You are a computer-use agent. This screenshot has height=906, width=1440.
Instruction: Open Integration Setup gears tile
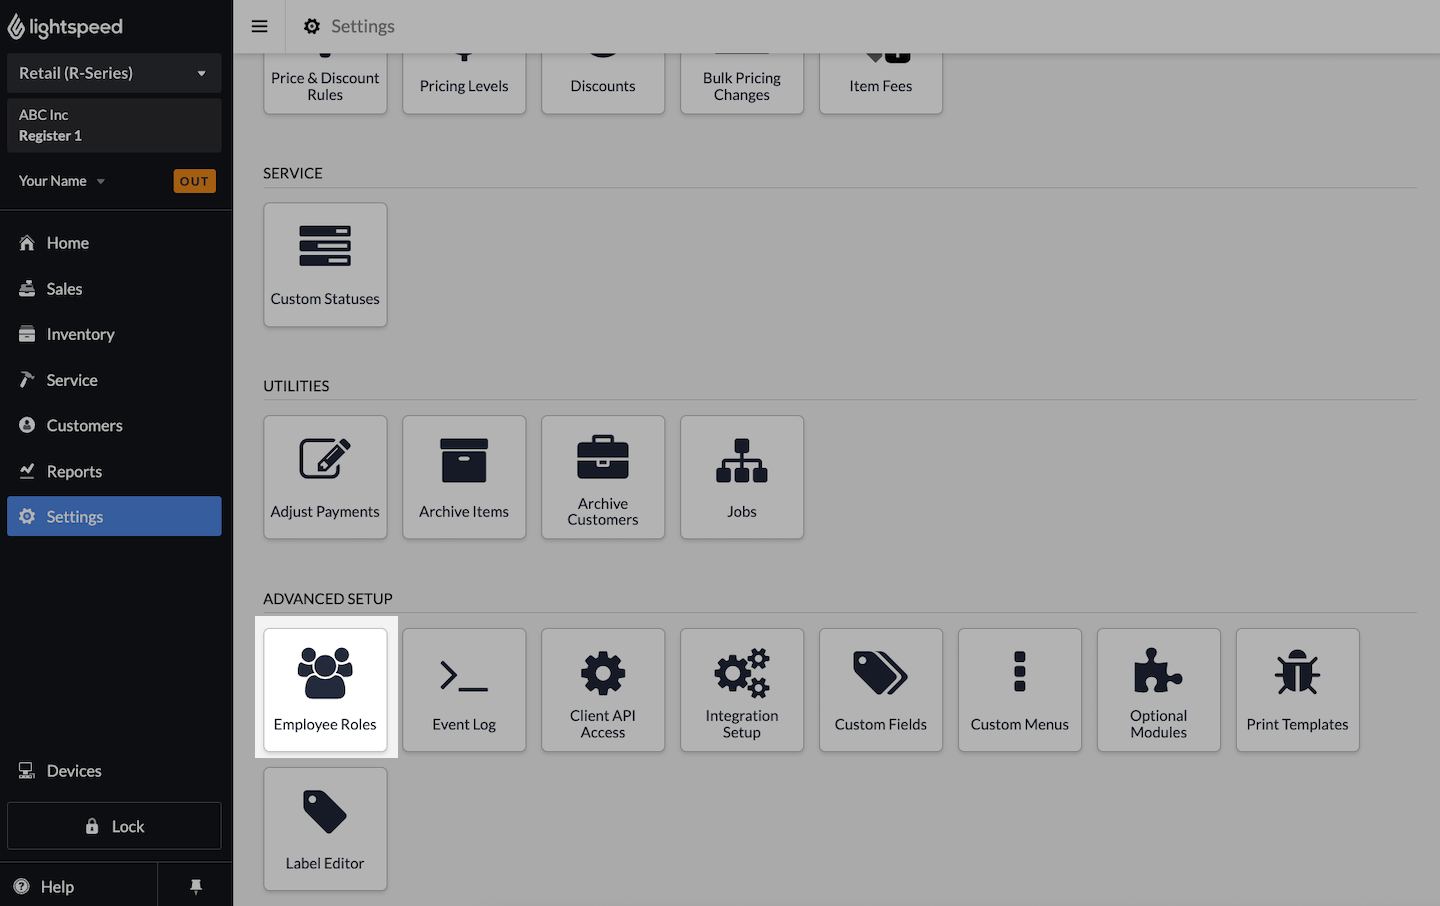tap(742, 690)
